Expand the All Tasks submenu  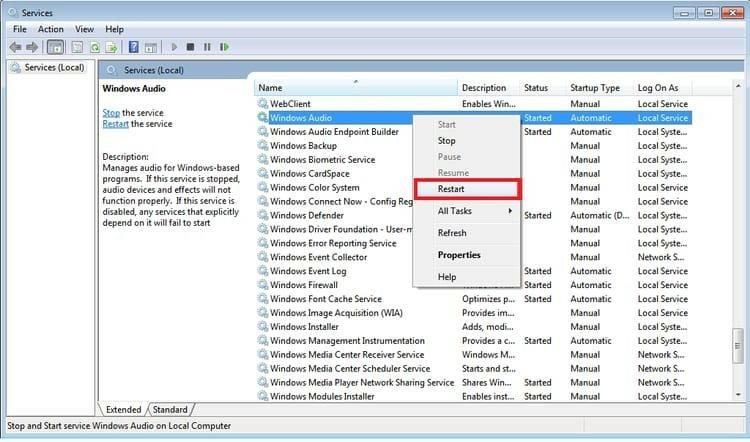pyautogui.click(x=467, y=211)
